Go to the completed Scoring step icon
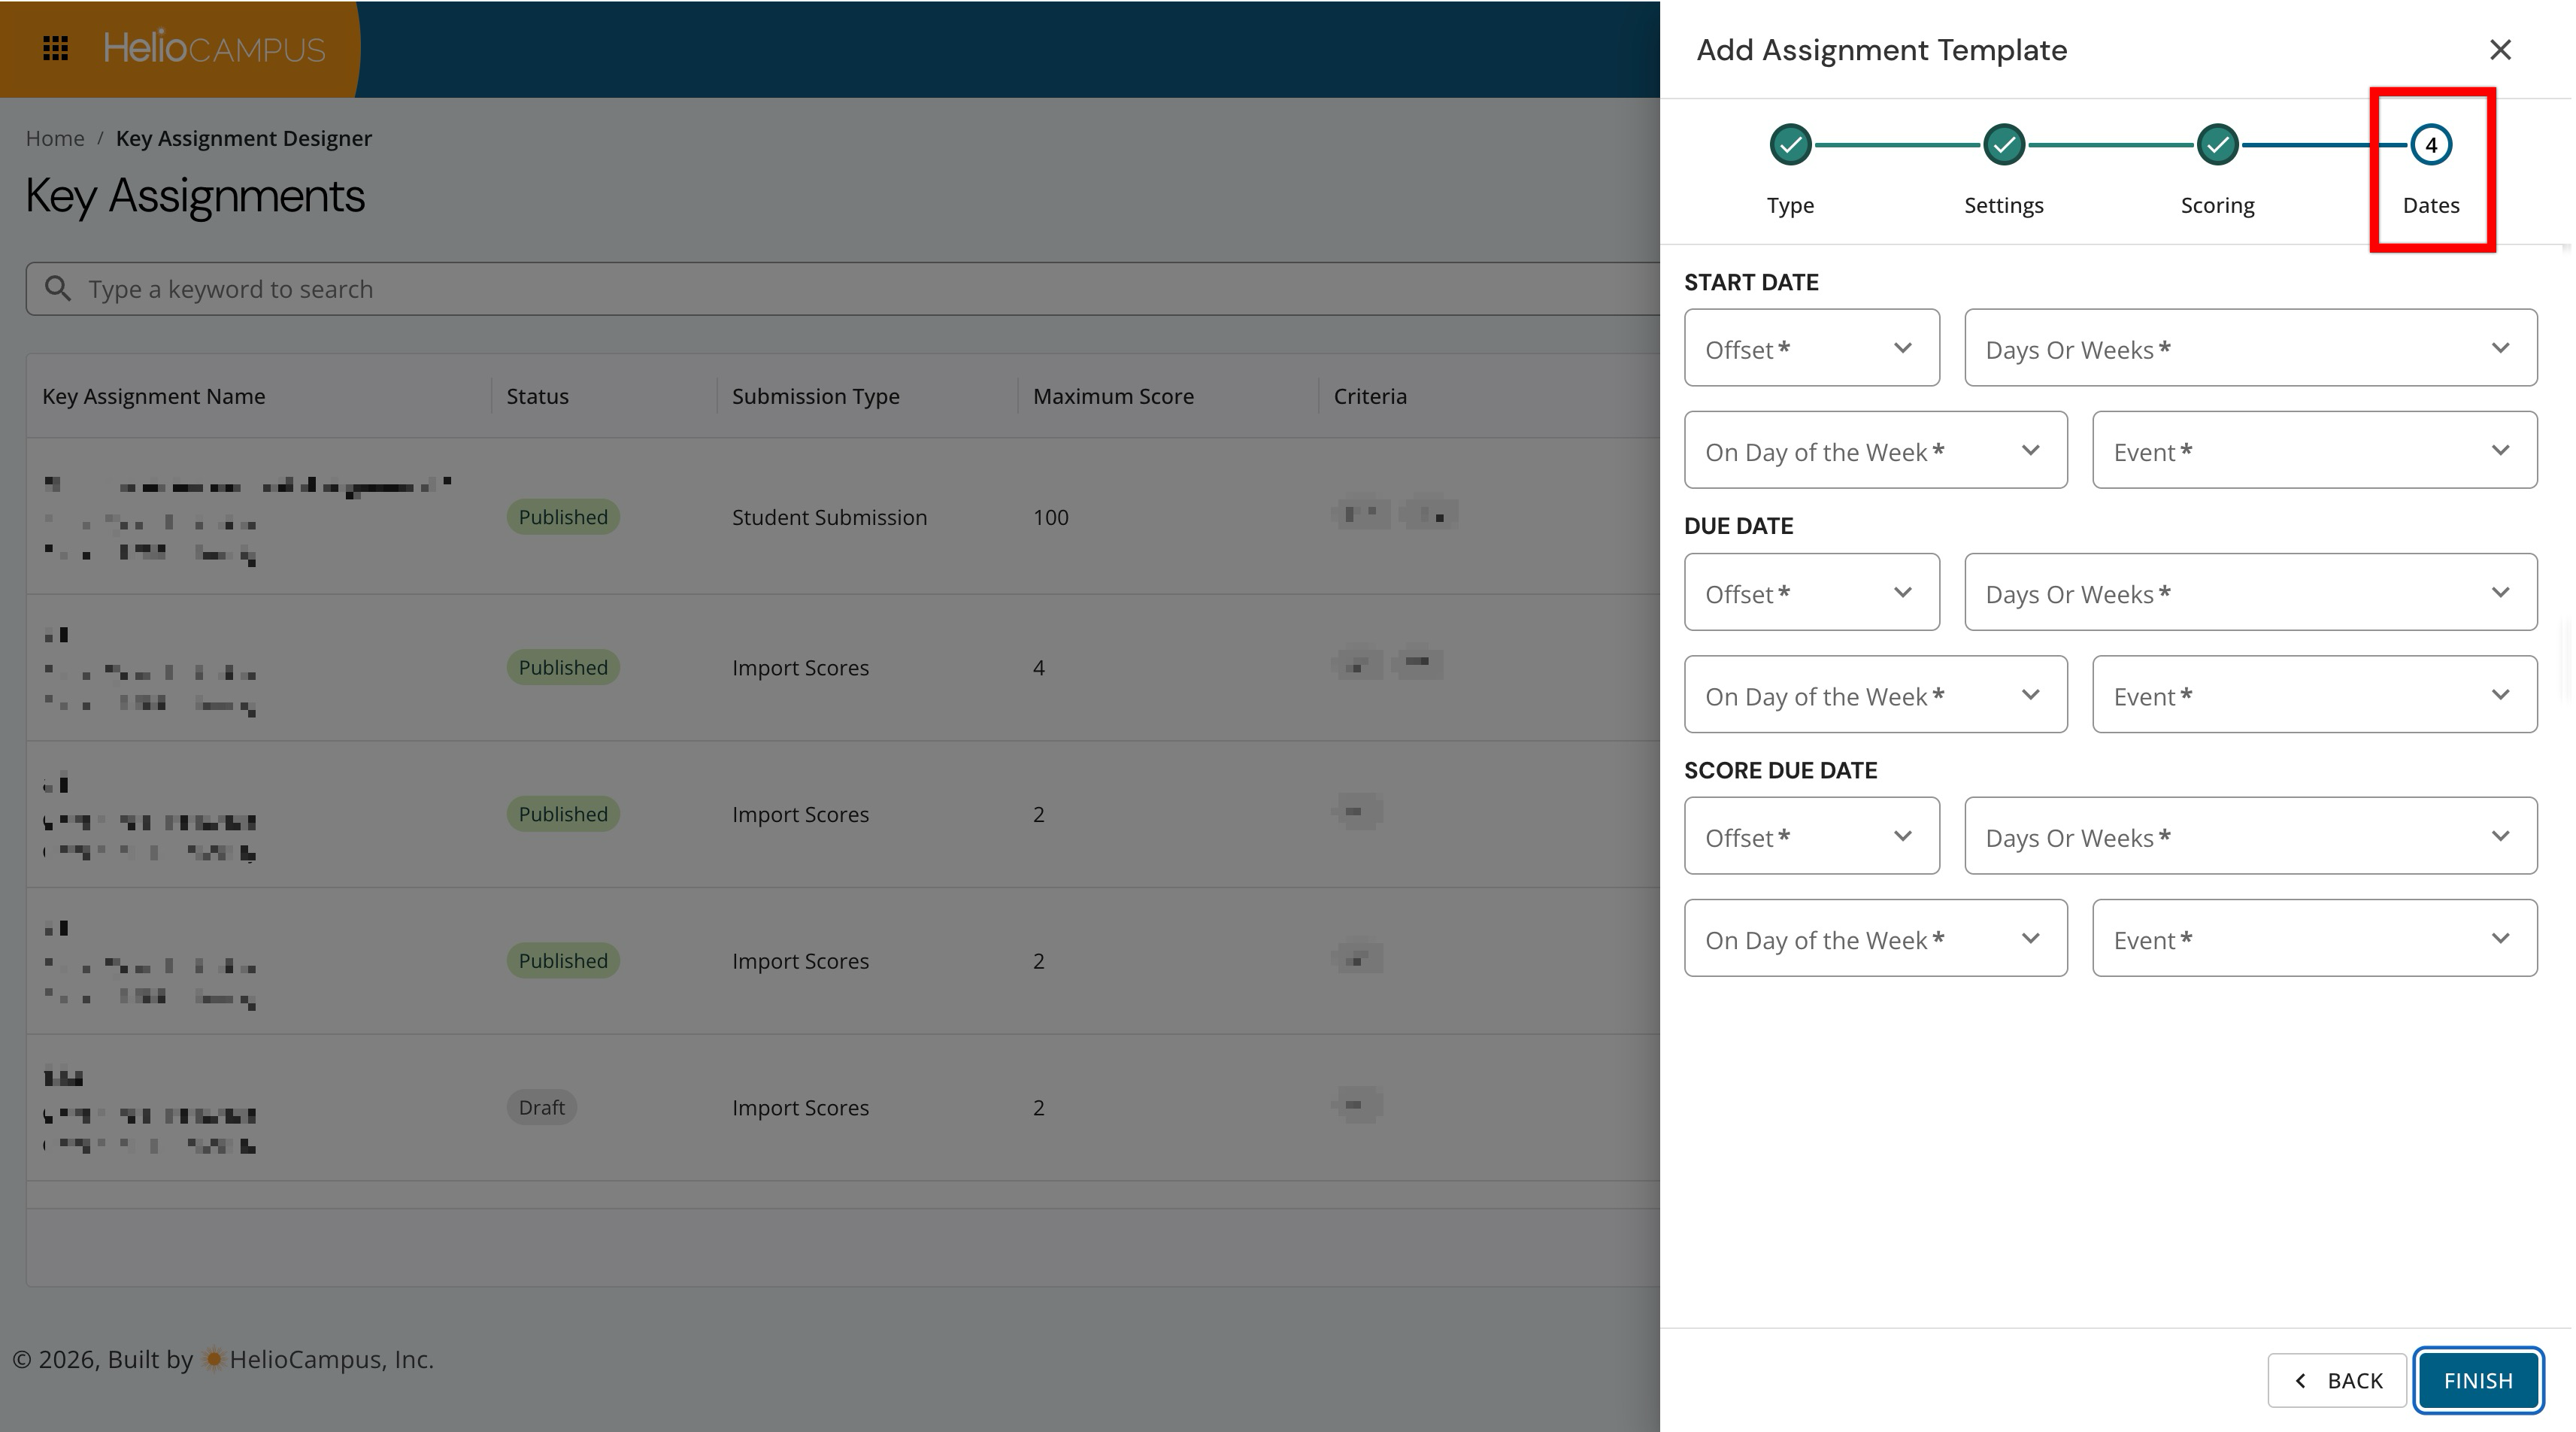2576x1432 pixels. tap(2217, 145)
